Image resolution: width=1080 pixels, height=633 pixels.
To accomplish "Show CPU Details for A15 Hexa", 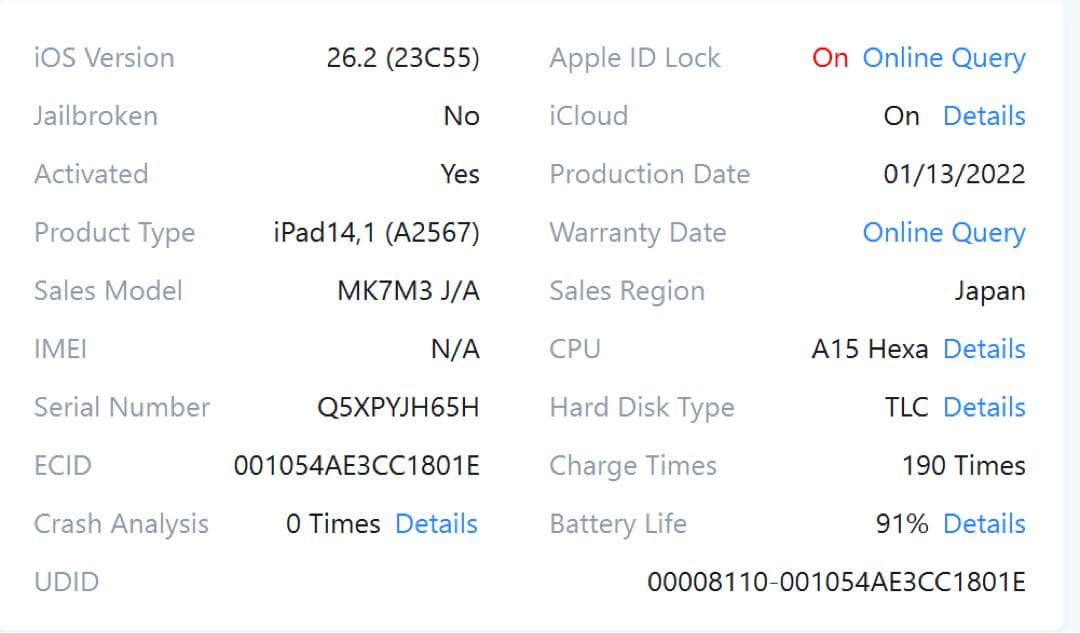I will point(983,348).
